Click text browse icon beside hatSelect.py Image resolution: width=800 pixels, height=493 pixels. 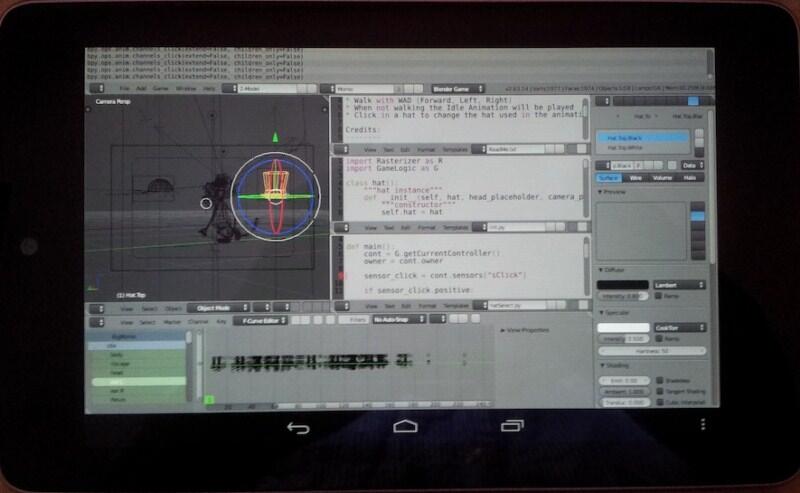(479, 305)
